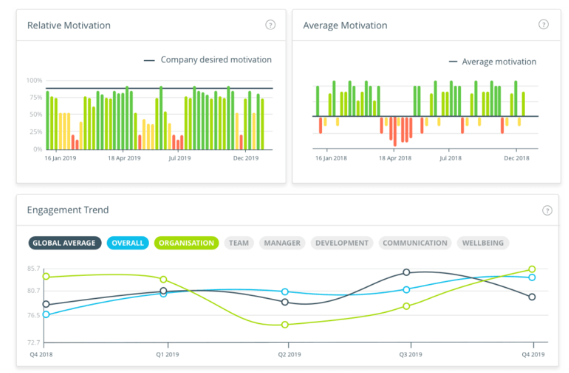Click Average motivation legend entry
Screen dimensions: 569x373
pos(492,62)
